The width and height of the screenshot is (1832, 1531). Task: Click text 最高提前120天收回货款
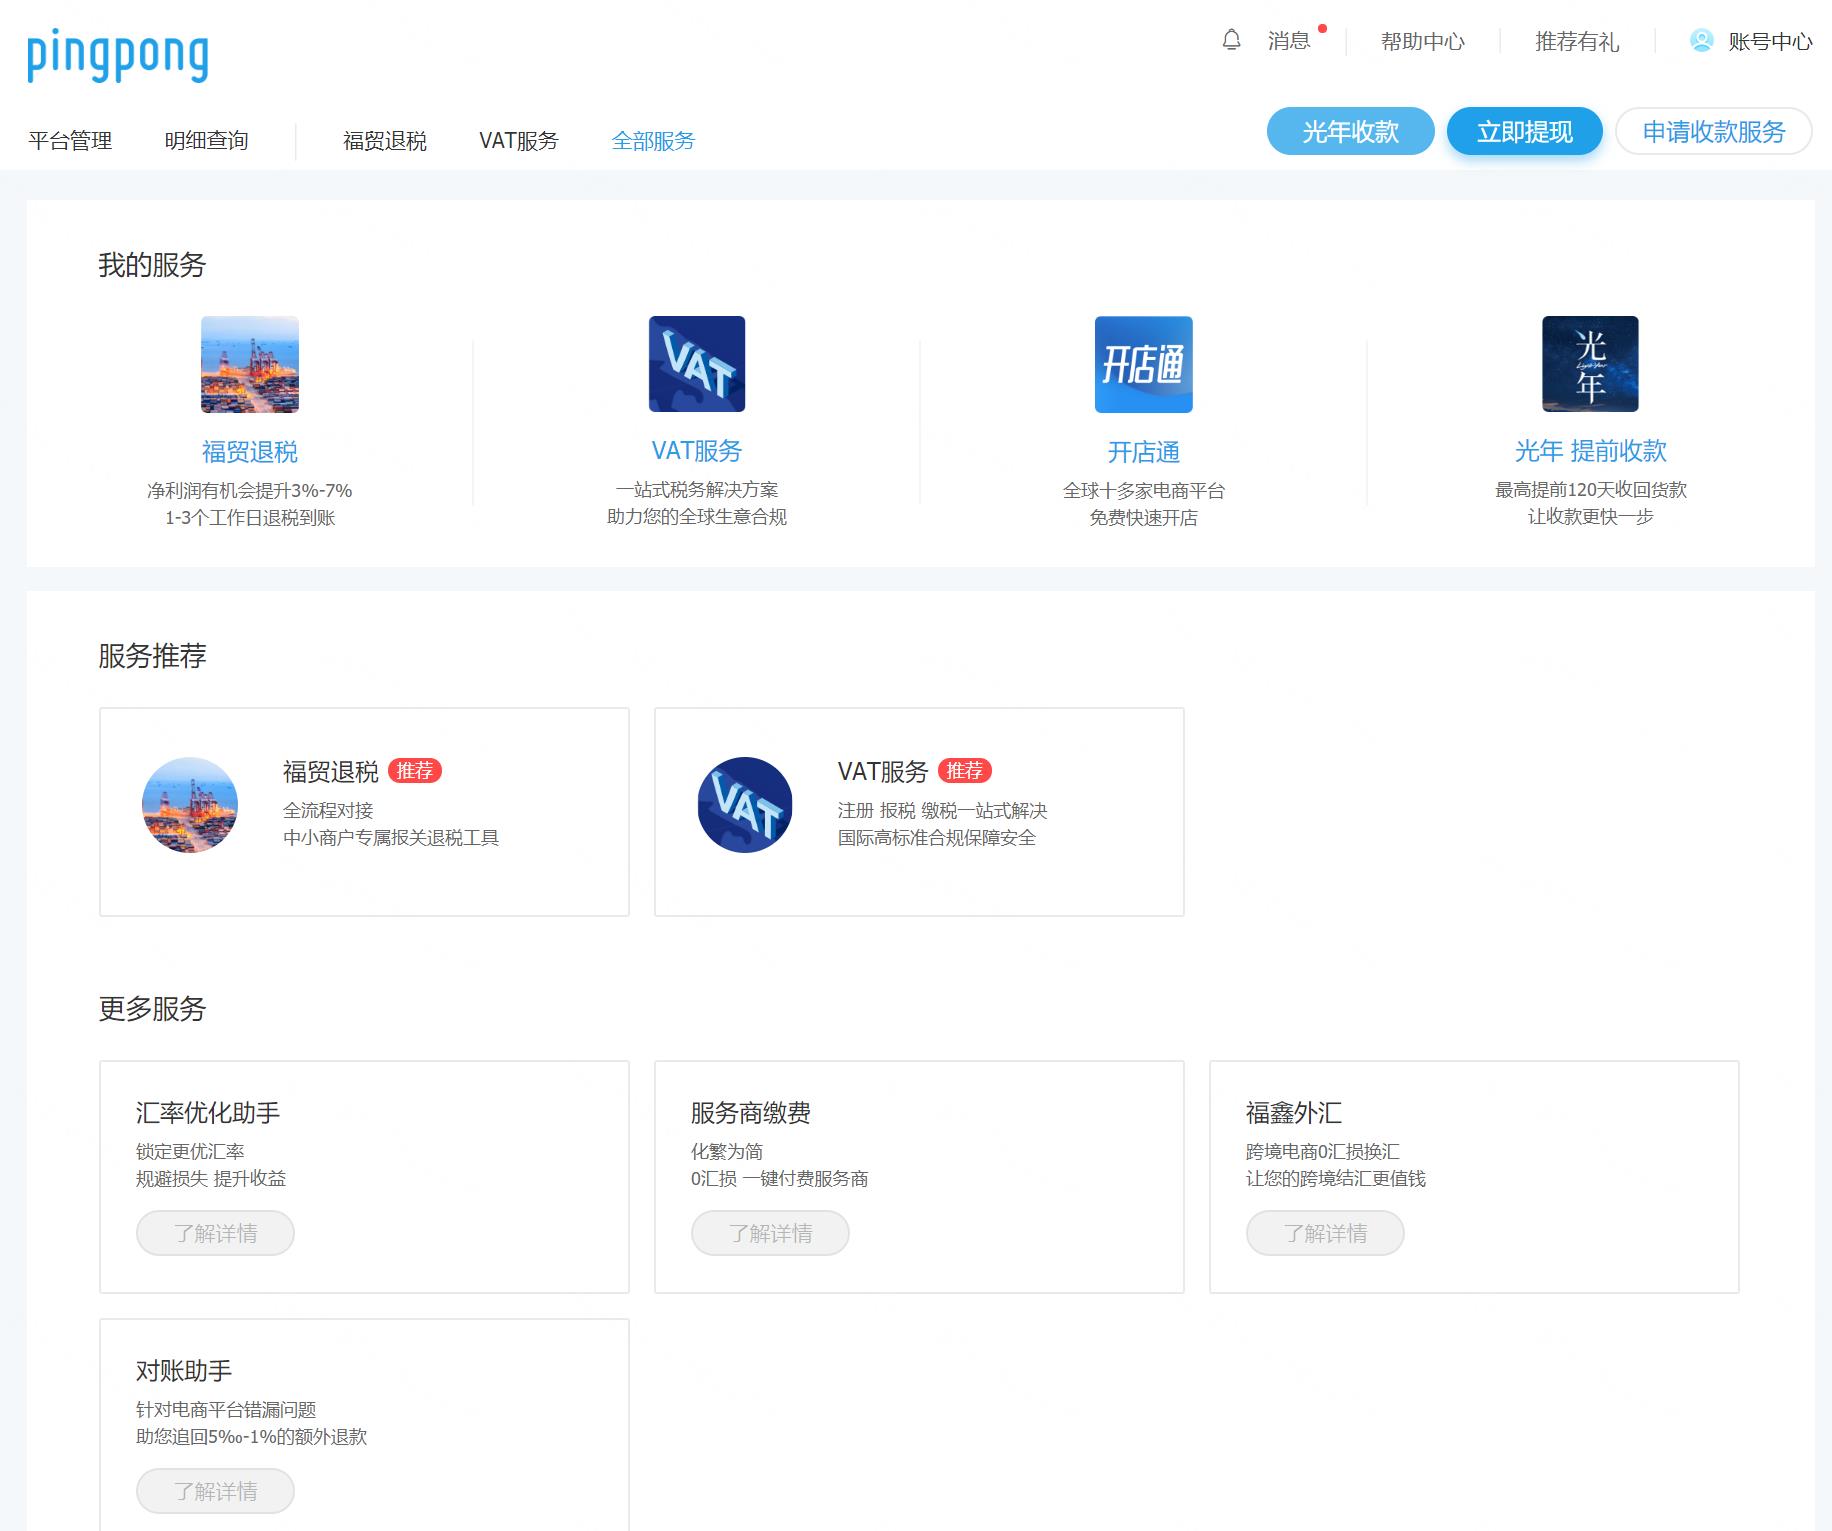click(1591, 490)
